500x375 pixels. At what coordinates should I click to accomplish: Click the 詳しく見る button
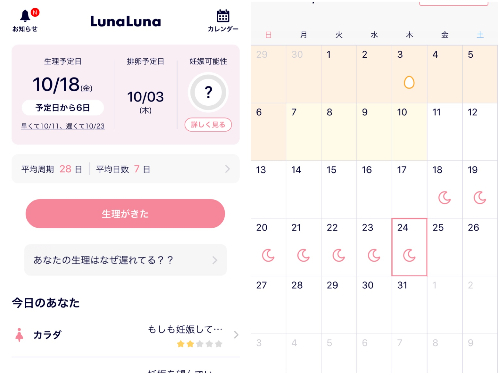(x=208, y=125)
